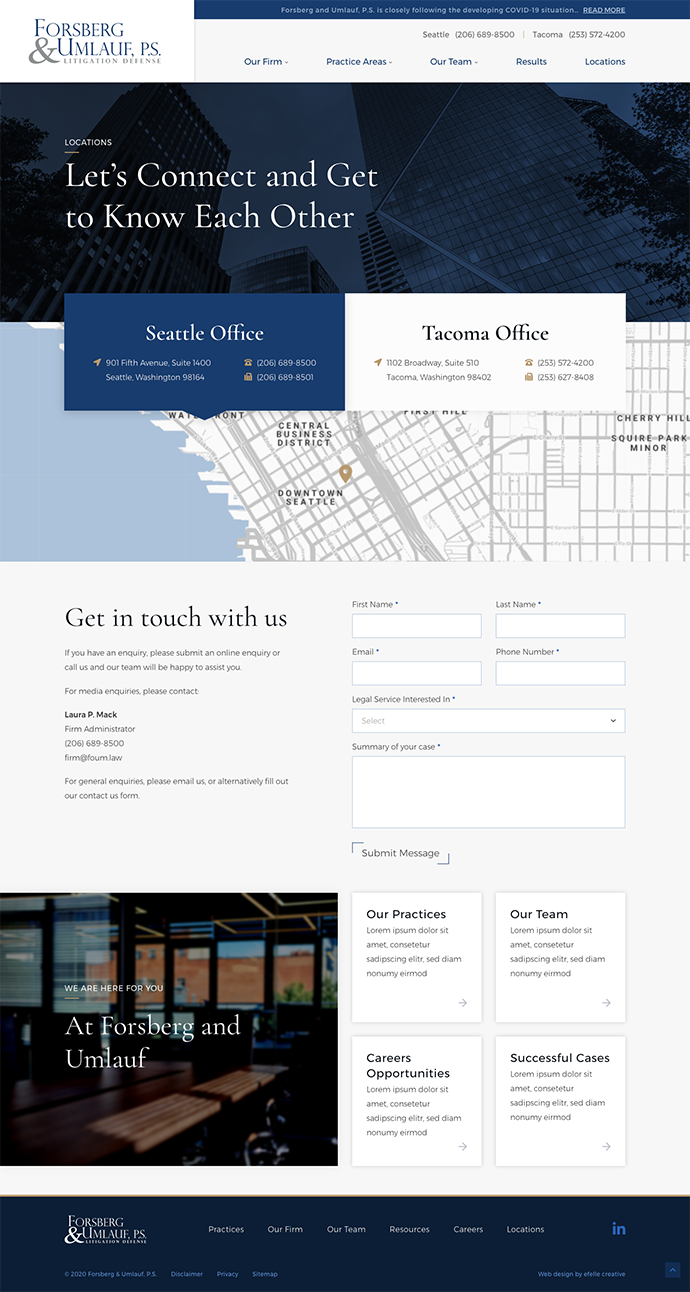
Task: Click the Our Practices card arrow
Action: (462, 1003)
